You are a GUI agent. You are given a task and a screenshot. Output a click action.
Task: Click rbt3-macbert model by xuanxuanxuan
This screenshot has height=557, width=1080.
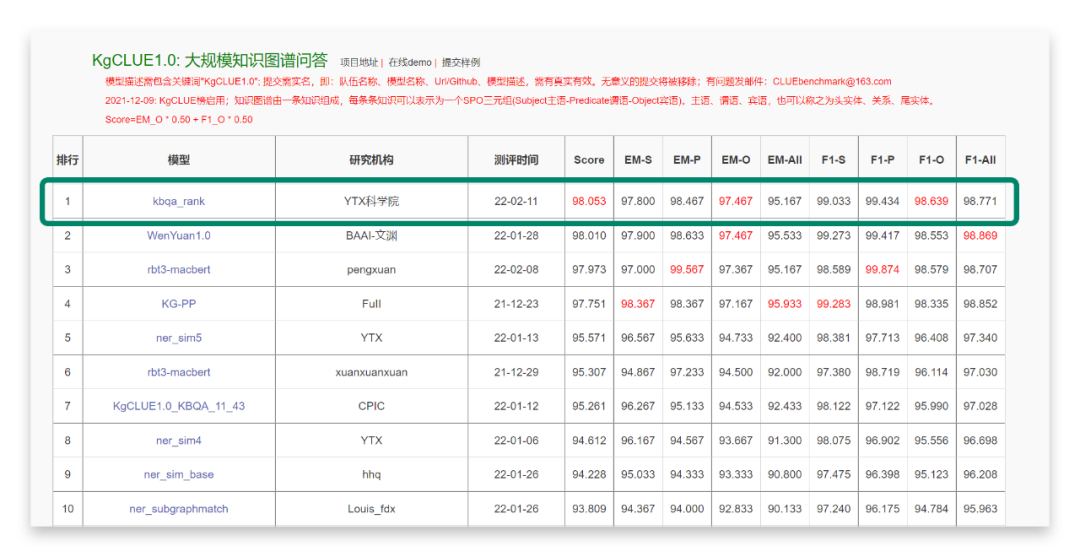coord(179,372)
